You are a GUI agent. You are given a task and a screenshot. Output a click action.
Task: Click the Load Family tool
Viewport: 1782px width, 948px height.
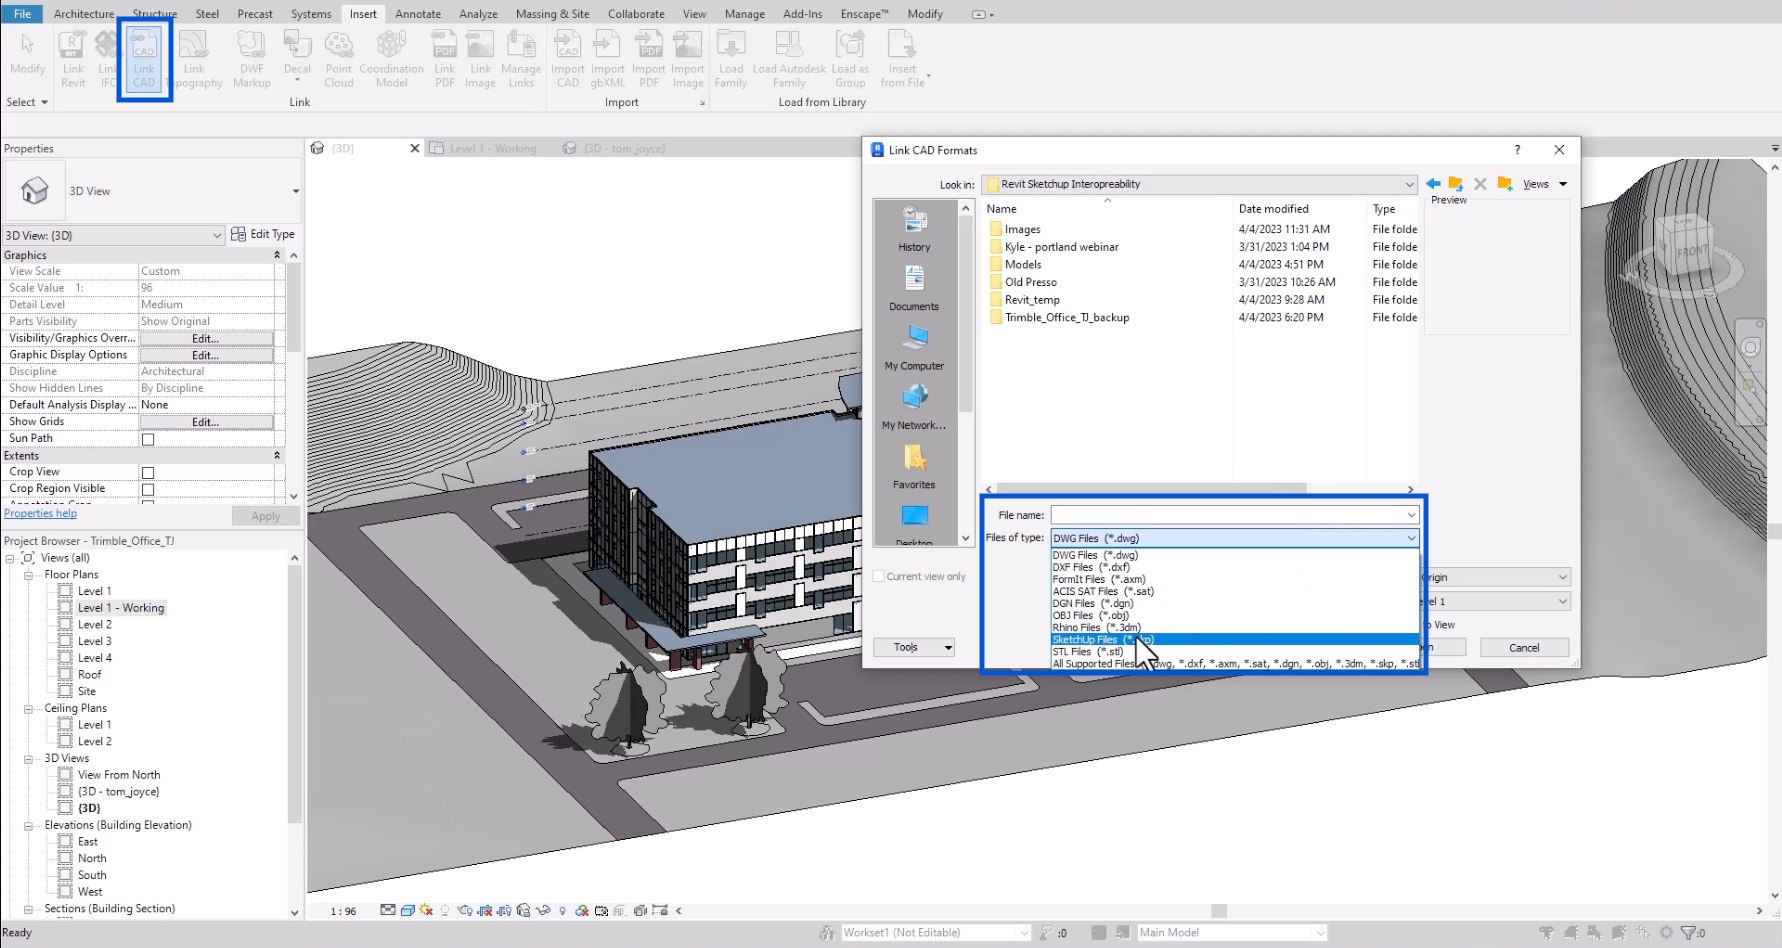[731, 58]
